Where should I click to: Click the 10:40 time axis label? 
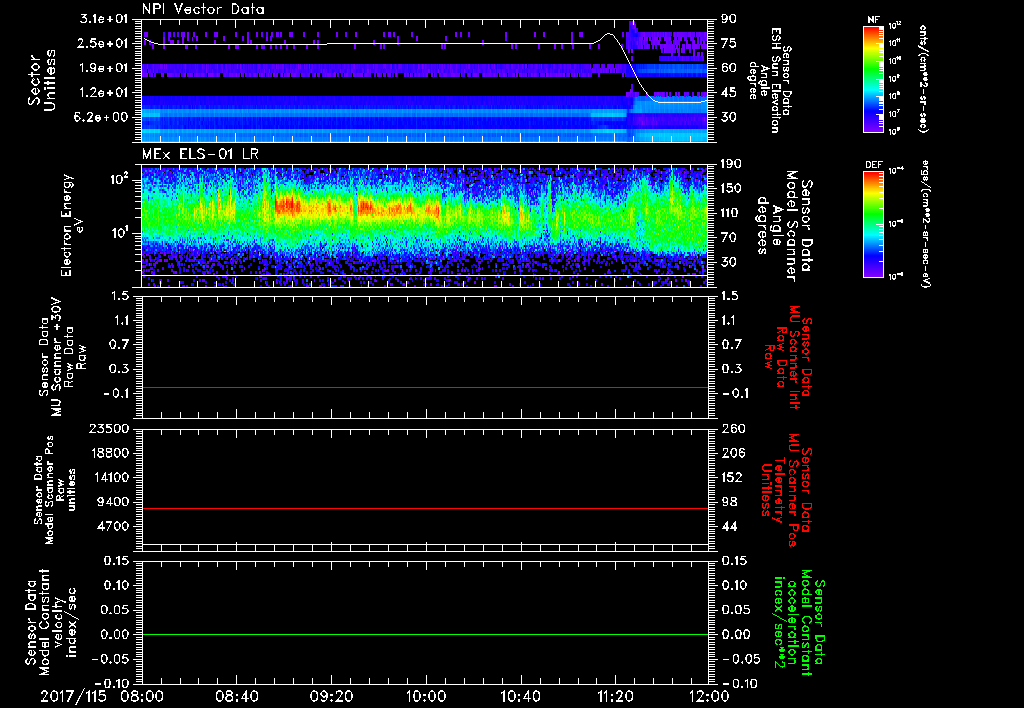[x=520, y=696]
